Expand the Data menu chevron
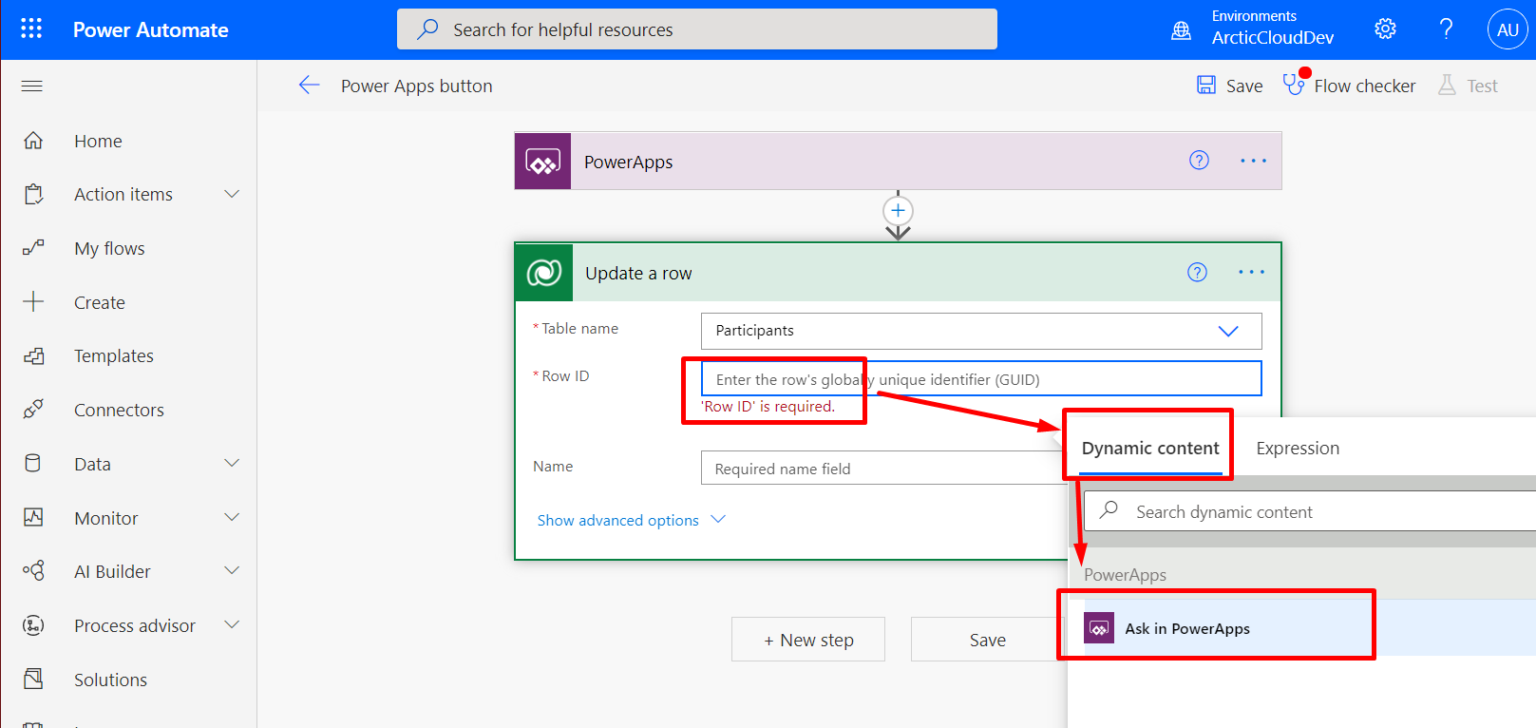Screen dimensions: 1536x728 232,463
